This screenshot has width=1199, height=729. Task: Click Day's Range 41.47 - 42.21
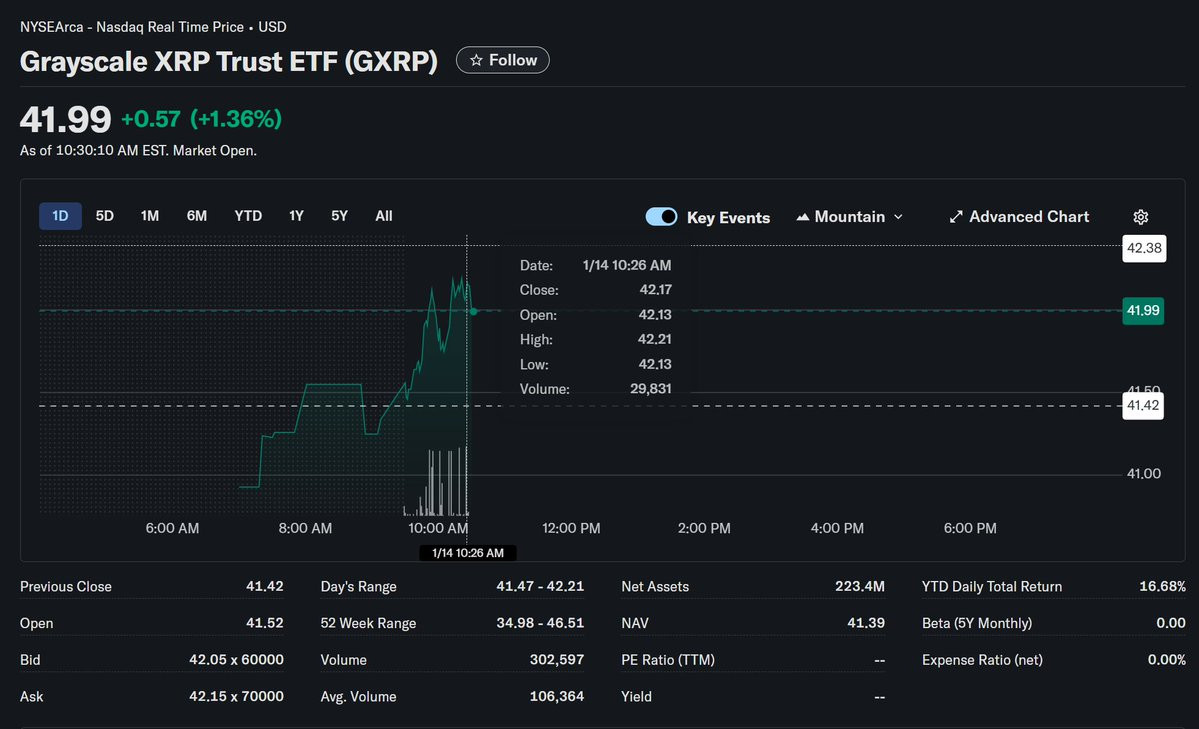(540, 587)
